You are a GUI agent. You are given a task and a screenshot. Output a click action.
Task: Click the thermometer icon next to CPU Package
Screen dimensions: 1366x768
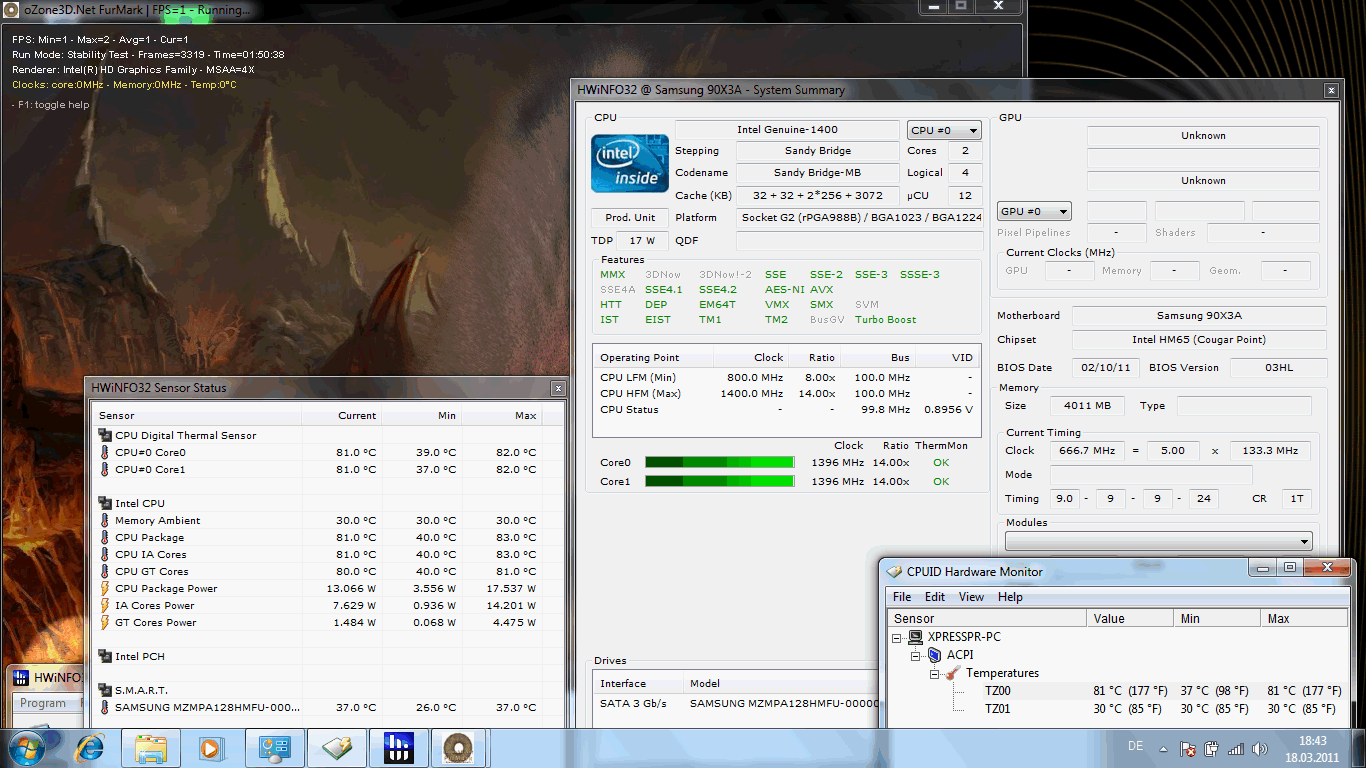click(105, 537)
